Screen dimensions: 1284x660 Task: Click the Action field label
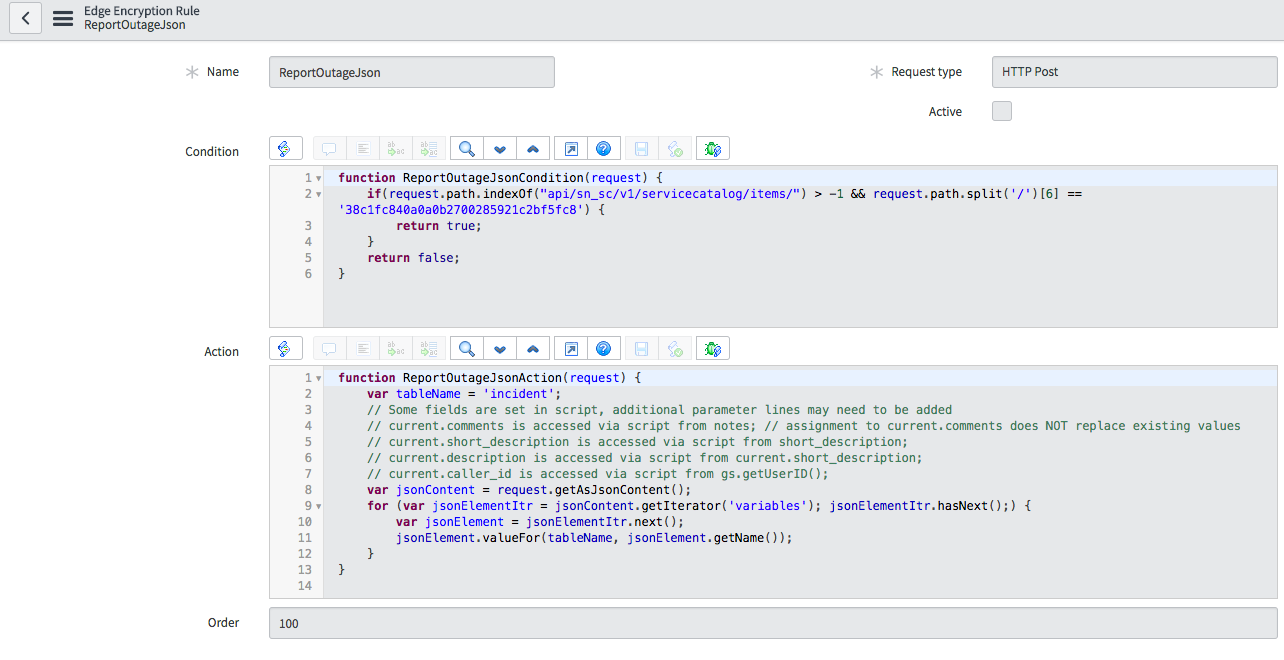tap(222, 352)
